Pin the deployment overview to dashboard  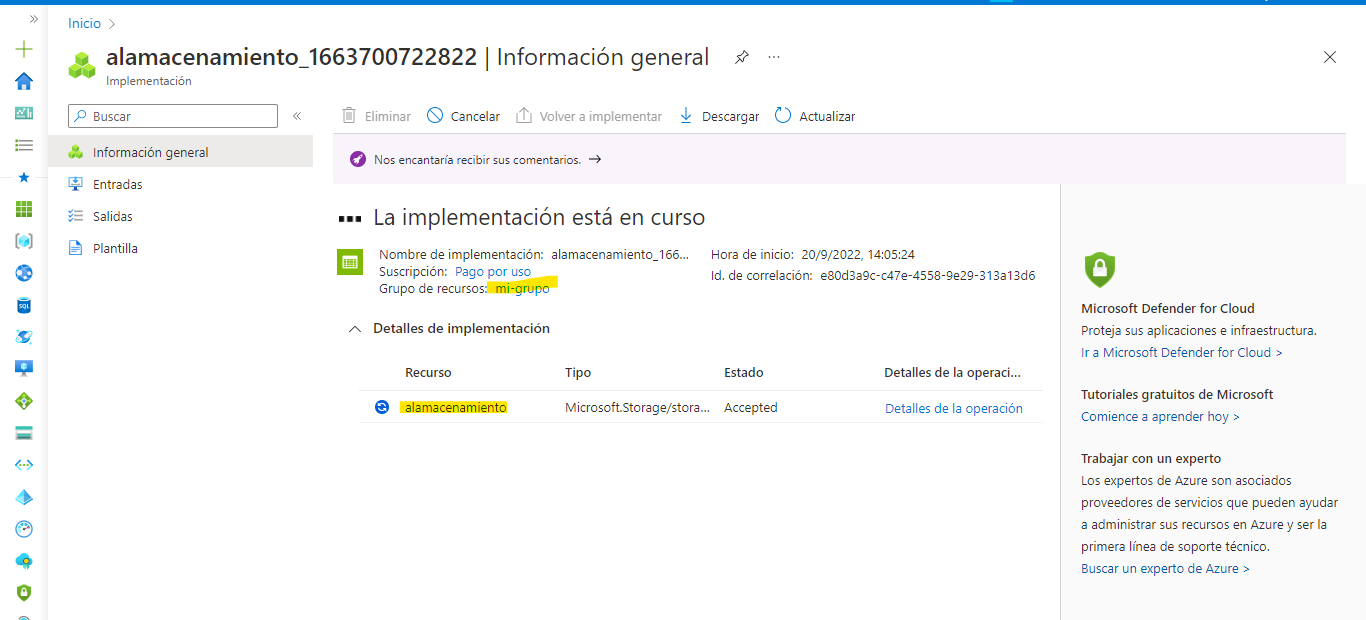point(741,57)
